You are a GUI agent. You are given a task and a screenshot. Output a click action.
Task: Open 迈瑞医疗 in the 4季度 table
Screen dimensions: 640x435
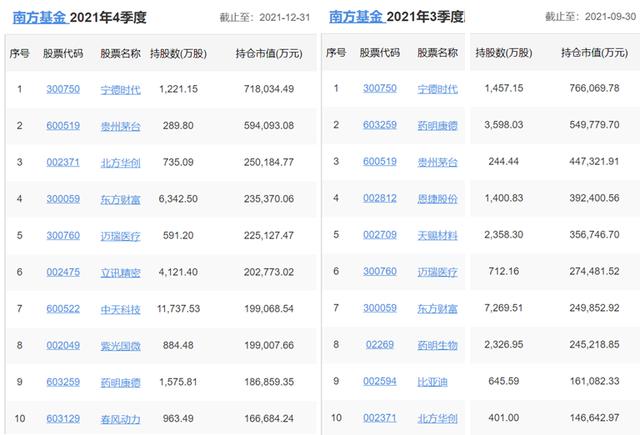point(120,236)
